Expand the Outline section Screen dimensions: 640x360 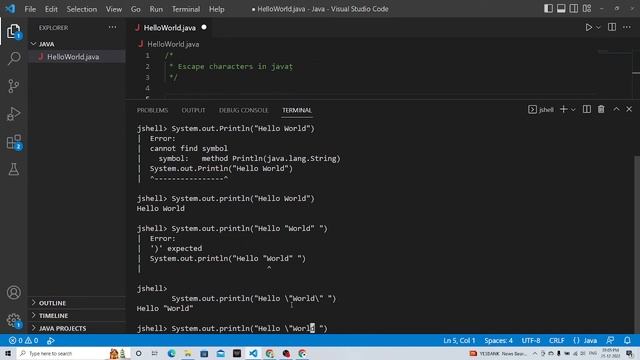pos(77,303)
